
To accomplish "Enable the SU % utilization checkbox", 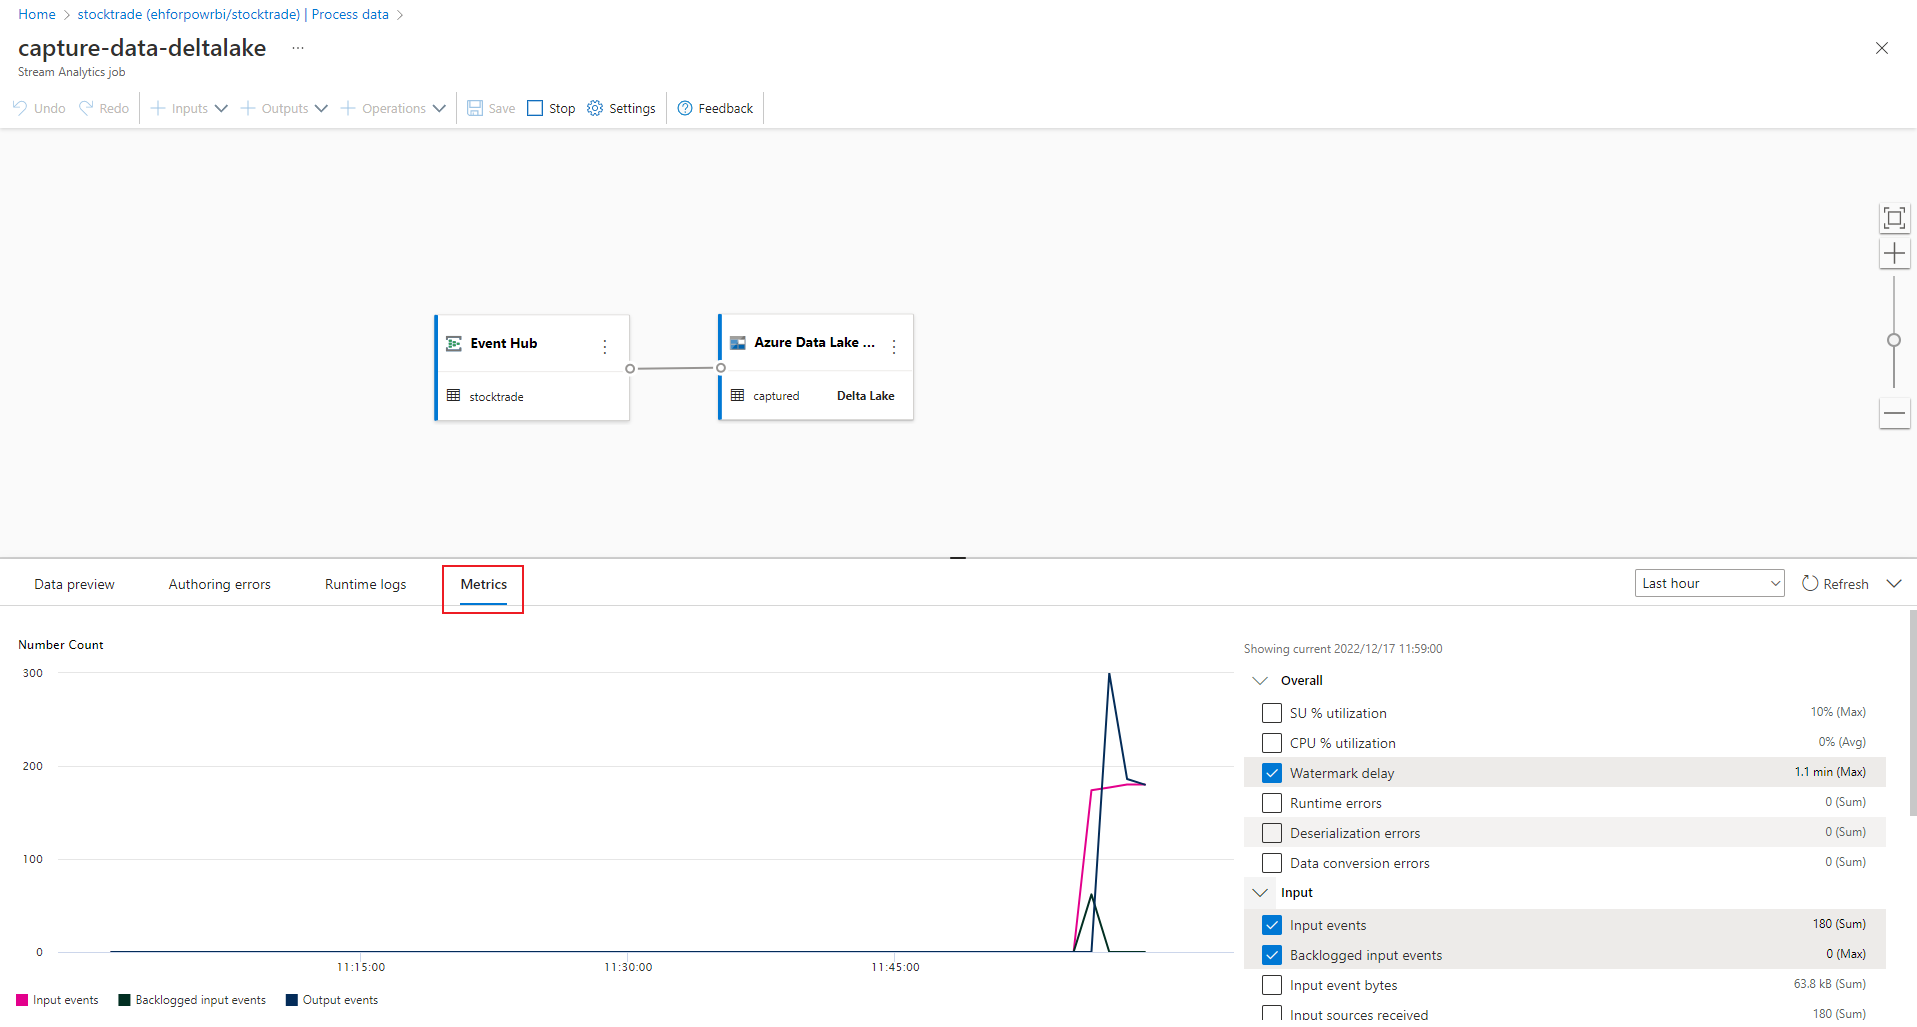I will [1272, 713].
